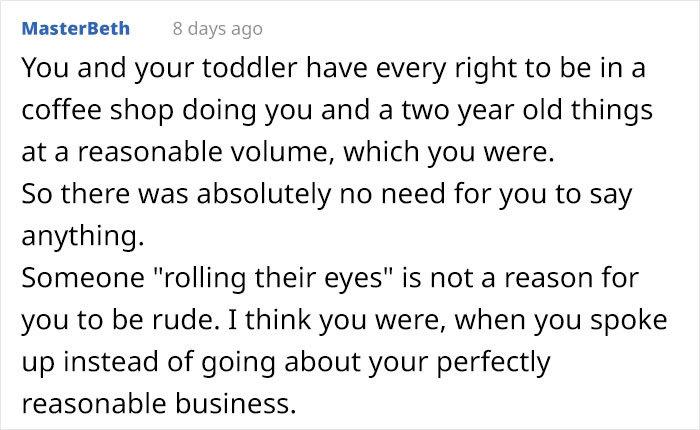Click the word "perfectly" in the comment

click(493, 362)
